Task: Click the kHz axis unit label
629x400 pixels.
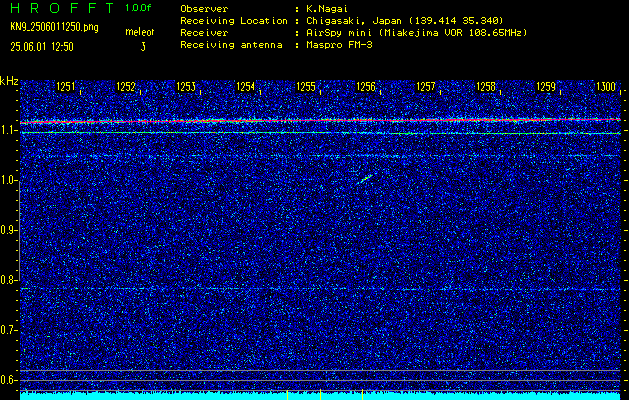Action: click(x=9, y=81)
